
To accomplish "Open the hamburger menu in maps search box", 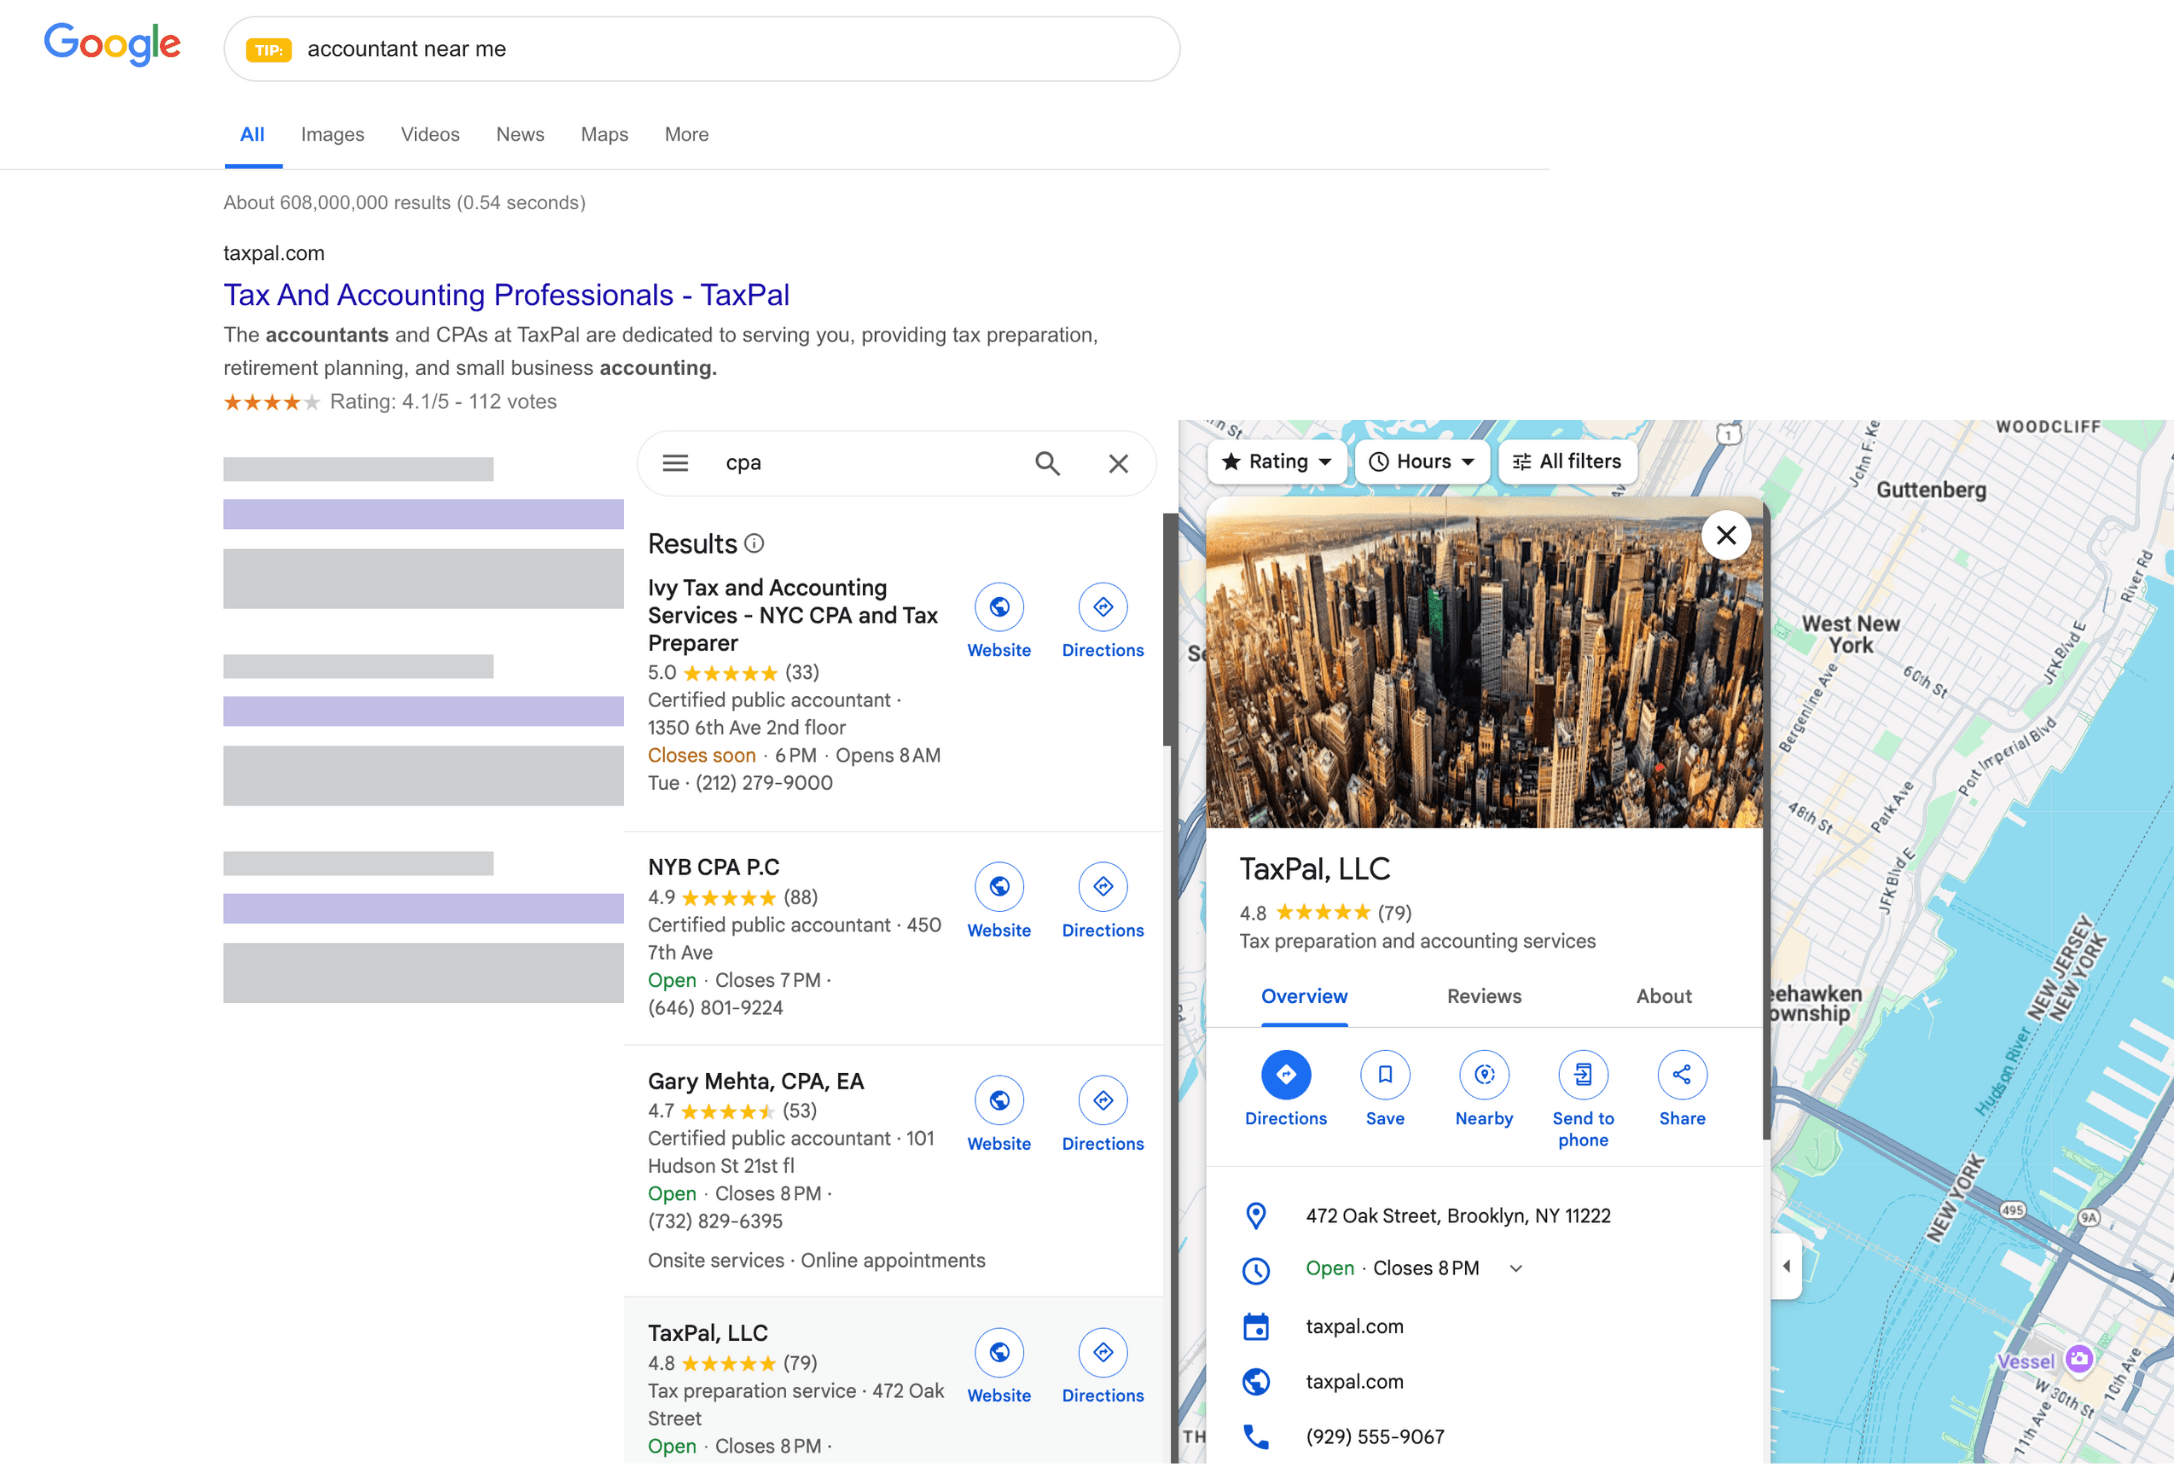I will (675, 463).
